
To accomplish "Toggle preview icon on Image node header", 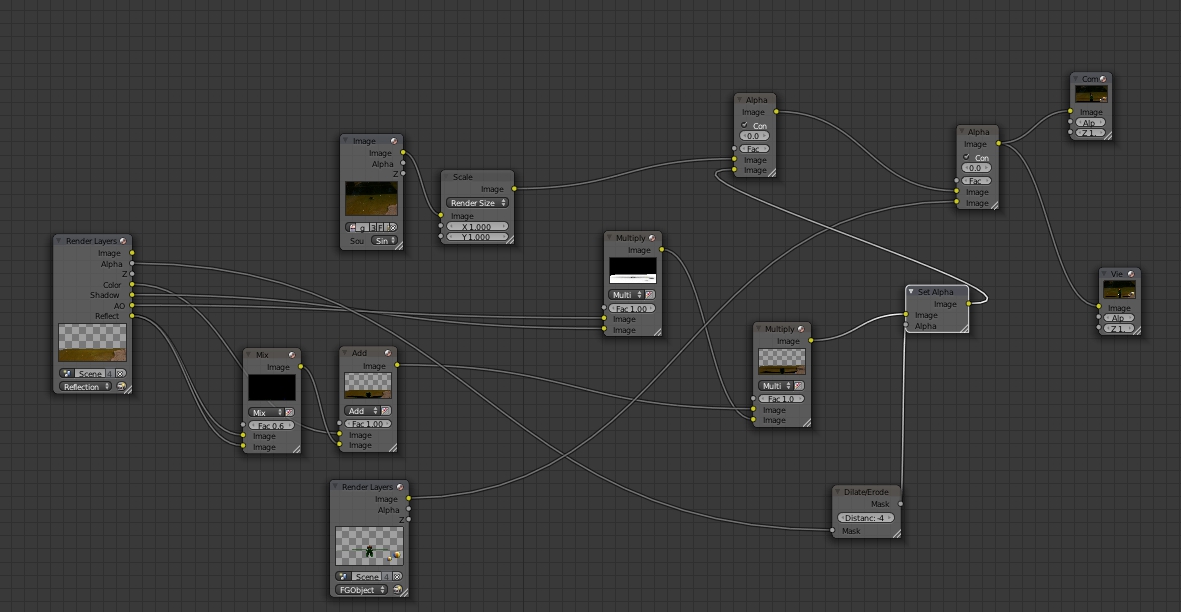I will pyautogui.click(x=394, y=141).
